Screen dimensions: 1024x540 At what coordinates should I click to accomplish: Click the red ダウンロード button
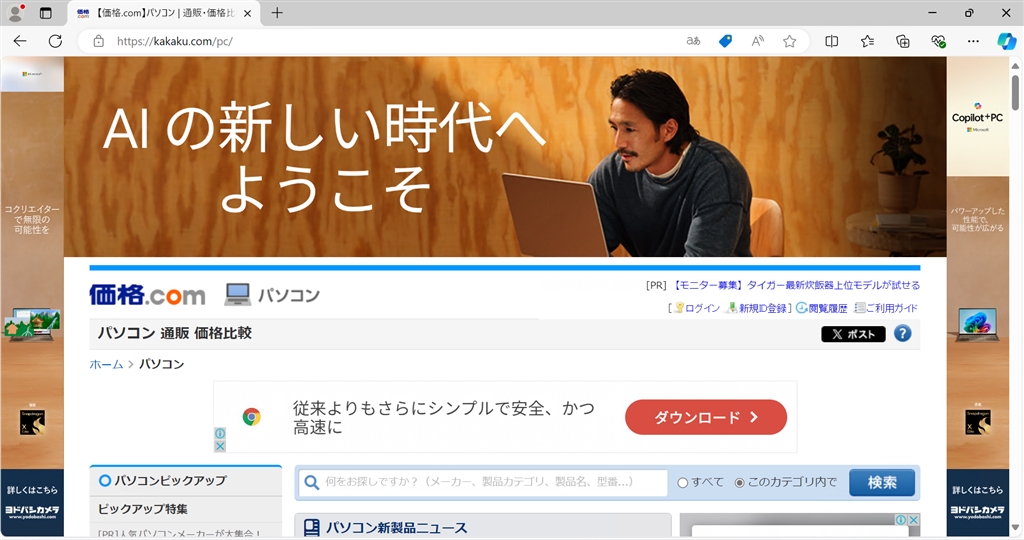(x=706, y=417)
